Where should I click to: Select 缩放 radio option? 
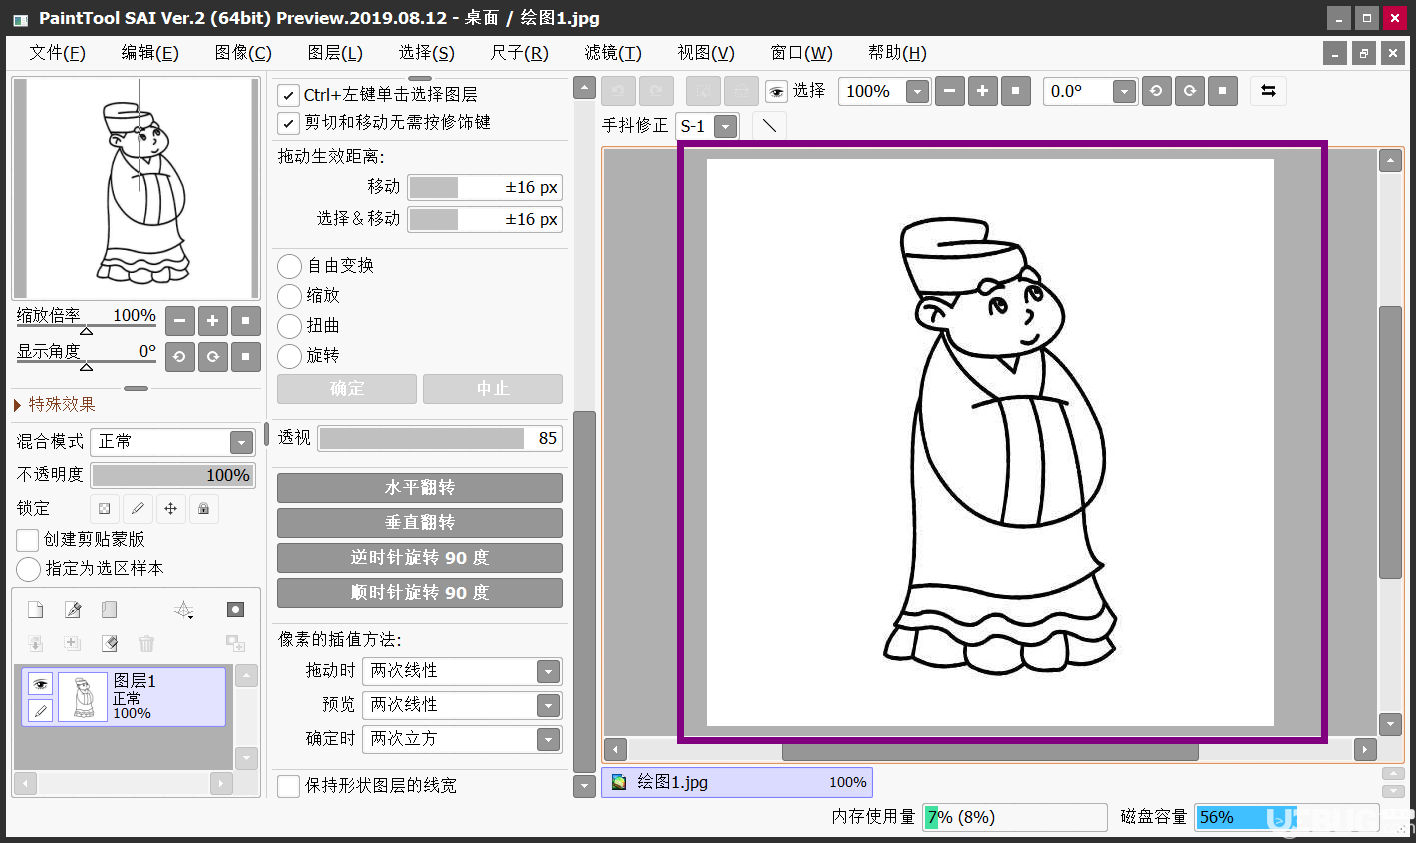[x=289, y=296]
